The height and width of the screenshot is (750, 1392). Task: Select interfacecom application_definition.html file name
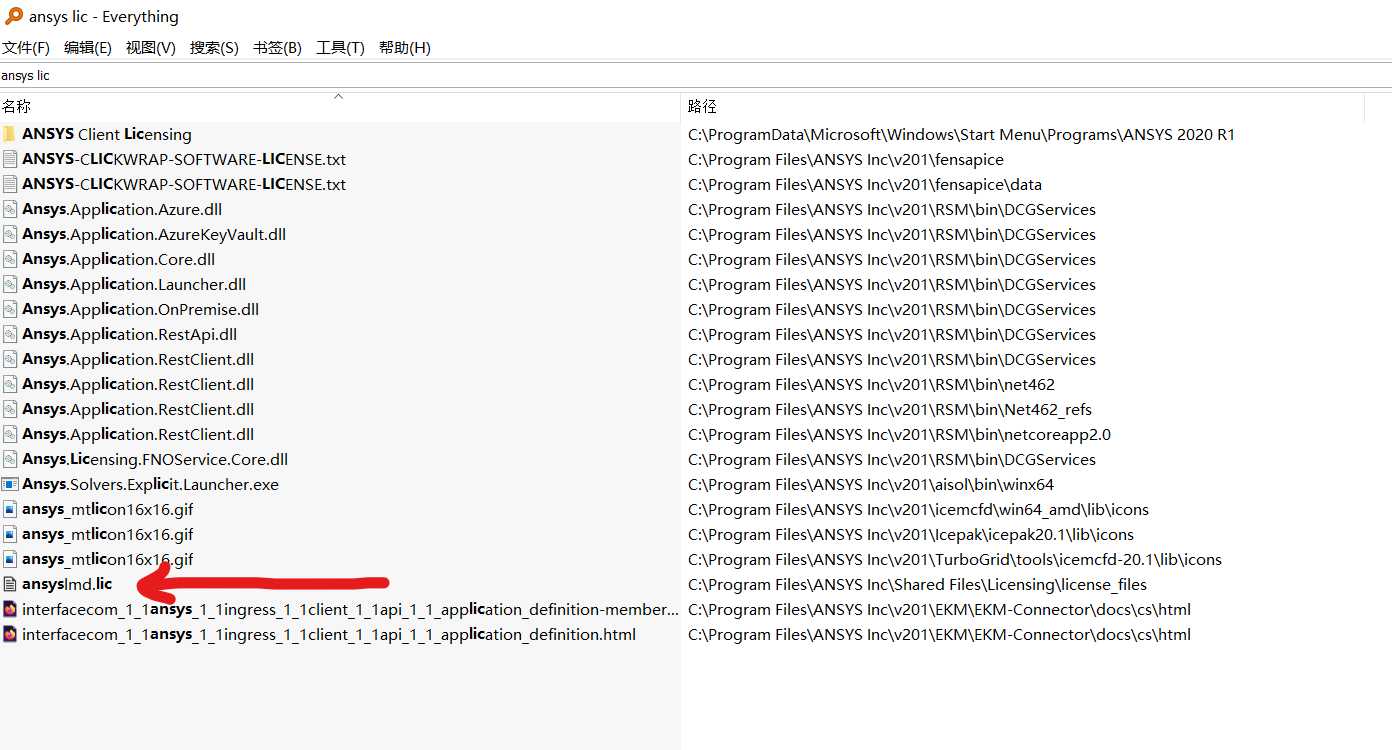click(329, 634)
